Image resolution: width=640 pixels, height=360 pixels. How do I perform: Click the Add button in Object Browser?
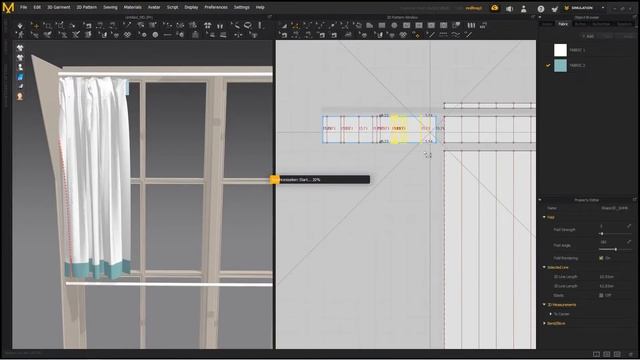click(588, 36)
